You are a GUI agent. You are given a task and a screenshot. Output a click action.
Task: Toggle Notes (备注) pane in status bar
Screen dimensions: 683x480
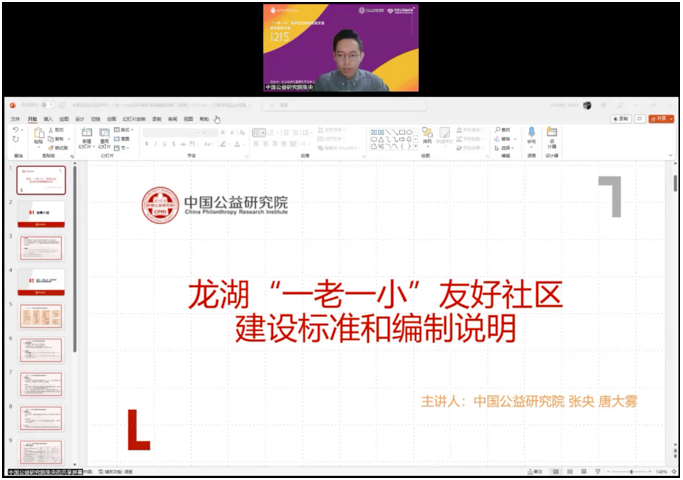[x=535, y=472]
